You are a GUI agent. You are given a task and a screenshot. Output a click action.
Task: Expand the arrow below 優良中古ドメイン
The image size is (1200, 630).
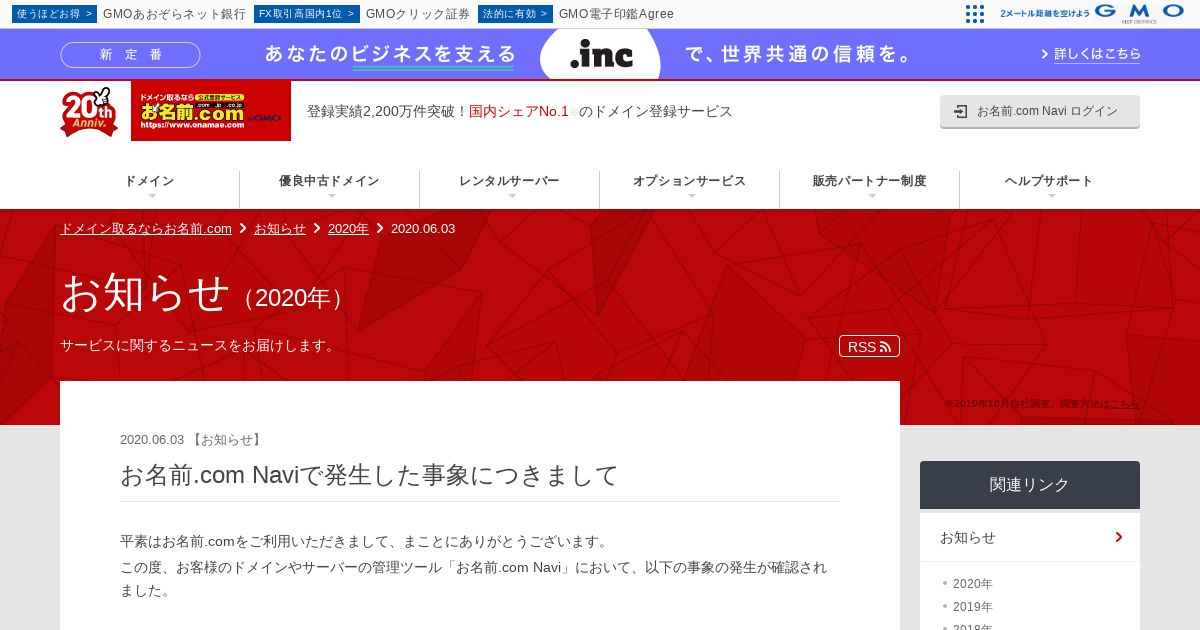click(x=331, y=196)
